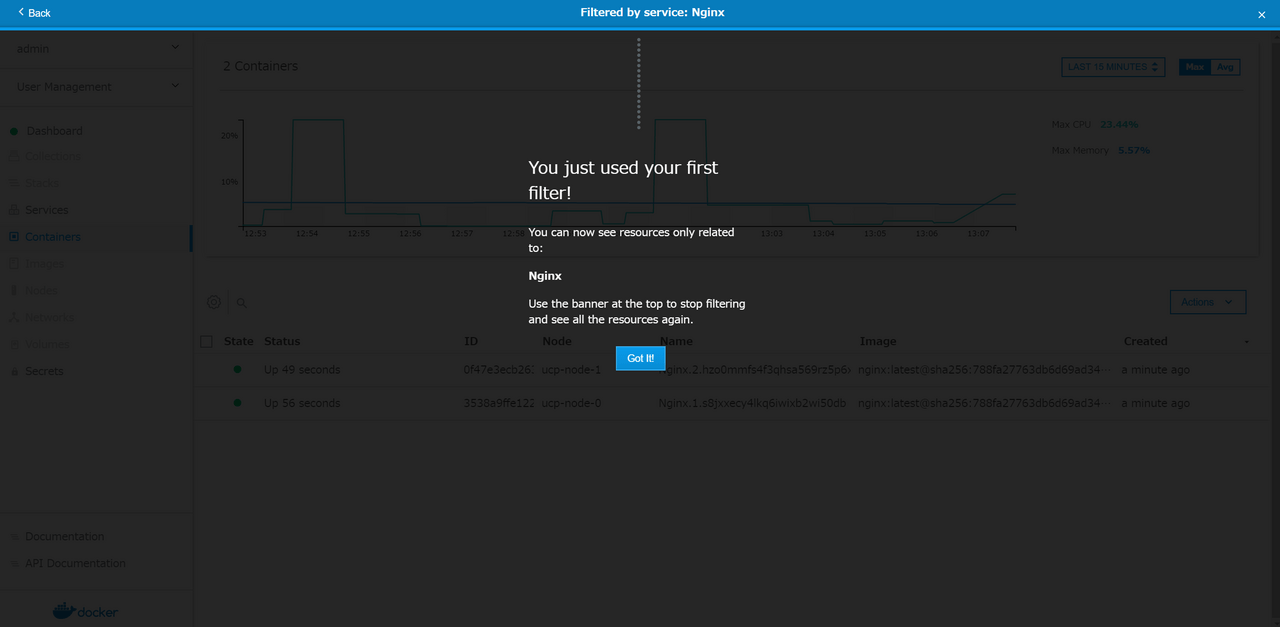This screenshot has width=1280, height=627.
Task: Click the gear settings icon above table
Action: [214, 302]
